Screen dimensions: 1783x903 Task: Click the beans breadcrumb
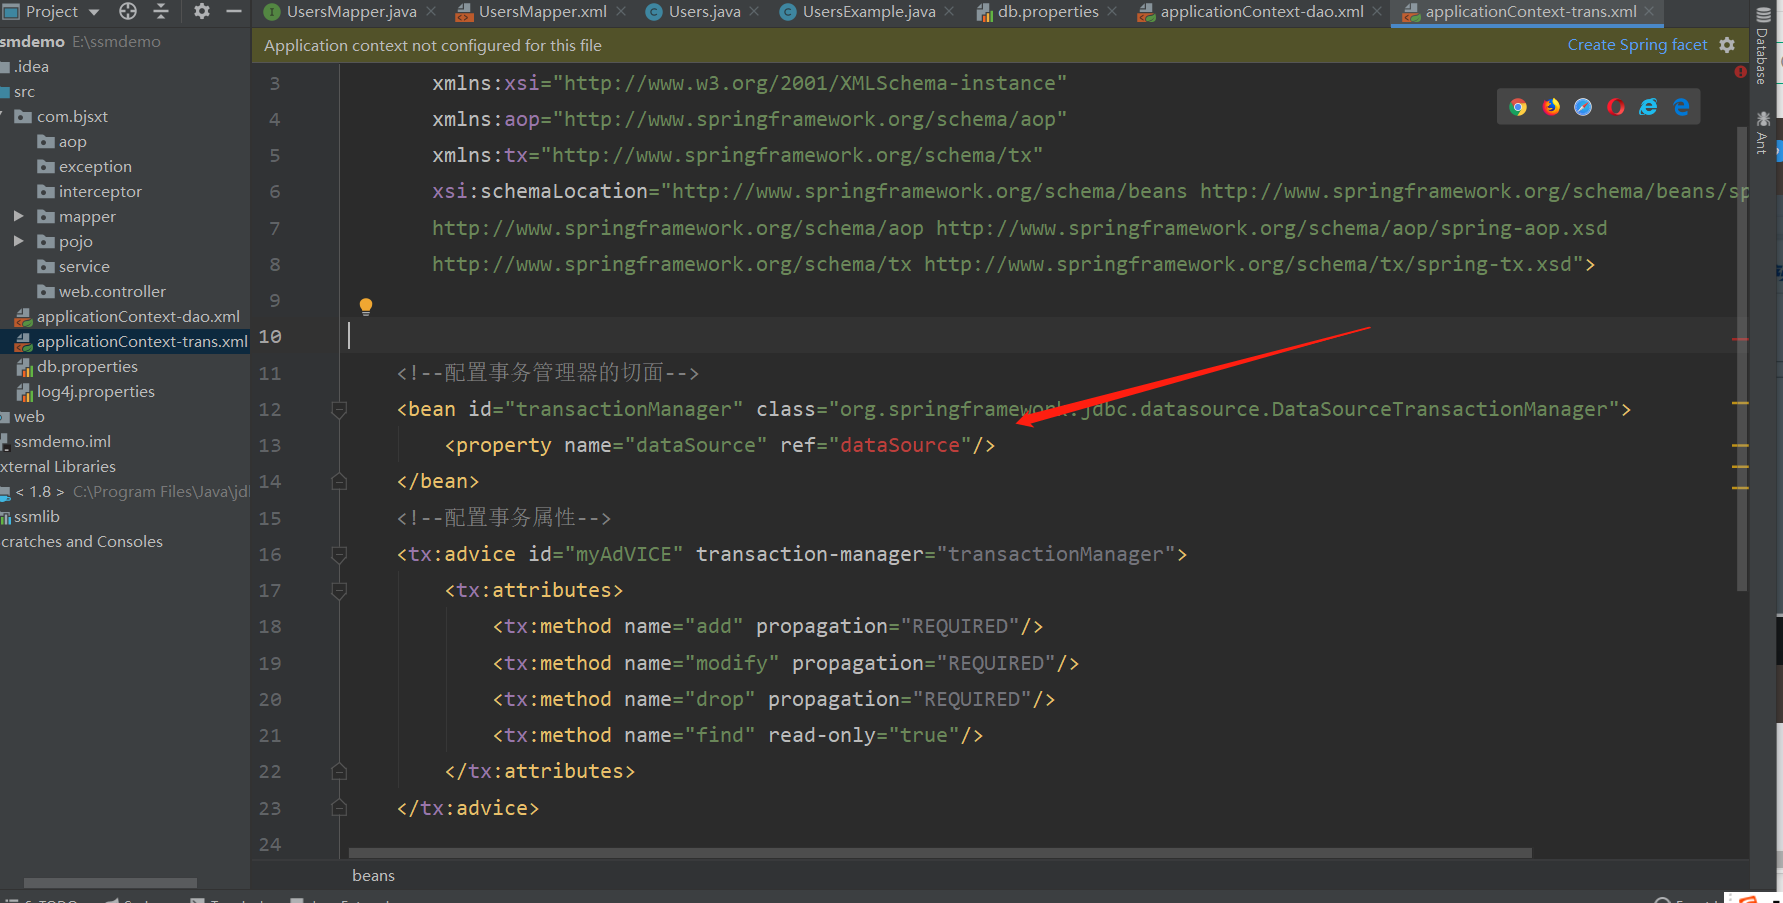tap(373, 875)
